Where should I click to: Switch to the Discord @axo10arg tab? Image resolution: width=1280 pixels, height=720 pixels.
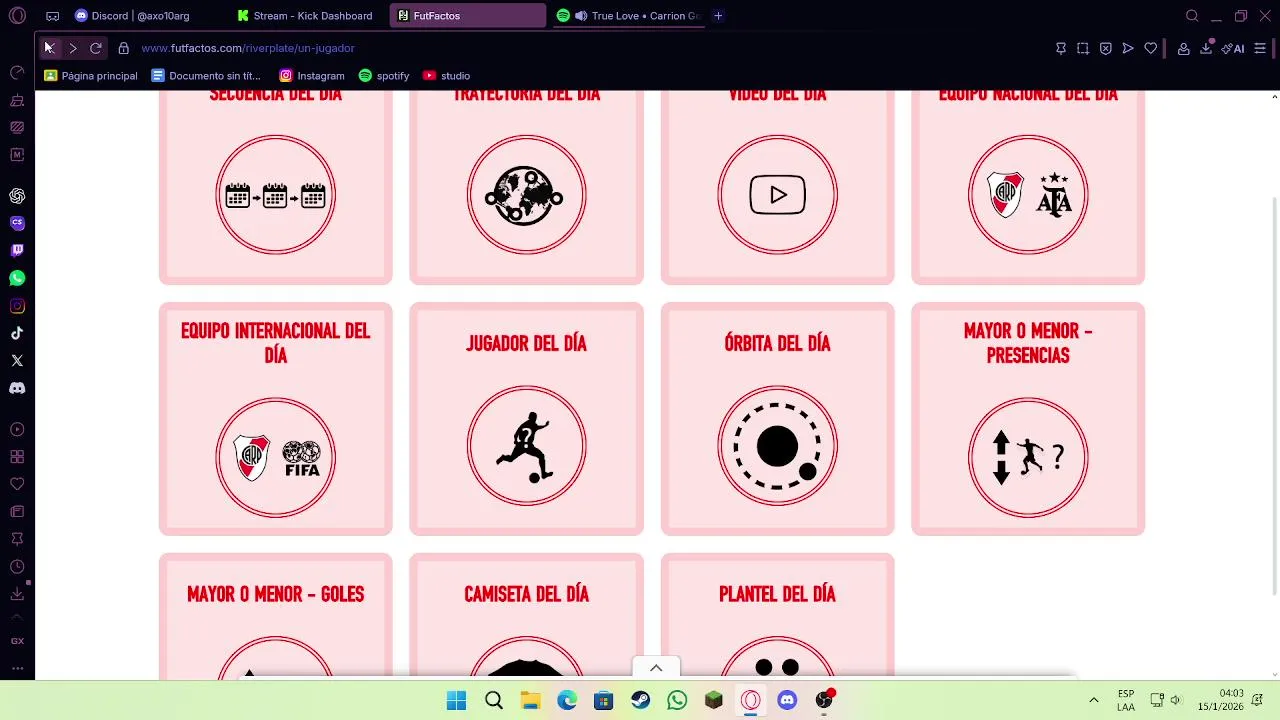(x=148, y=16)
